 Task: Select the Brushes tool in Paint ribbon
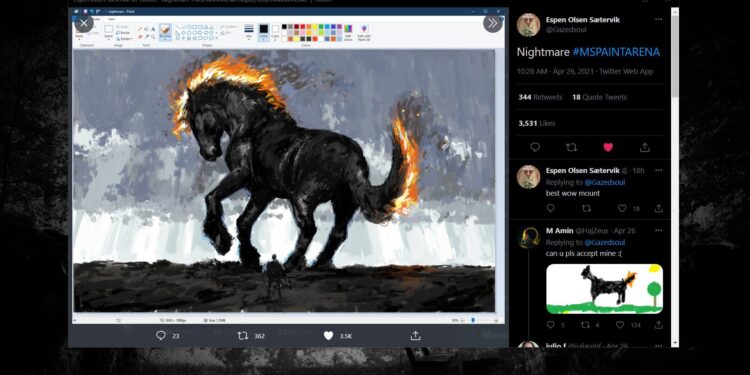point(165,32)
